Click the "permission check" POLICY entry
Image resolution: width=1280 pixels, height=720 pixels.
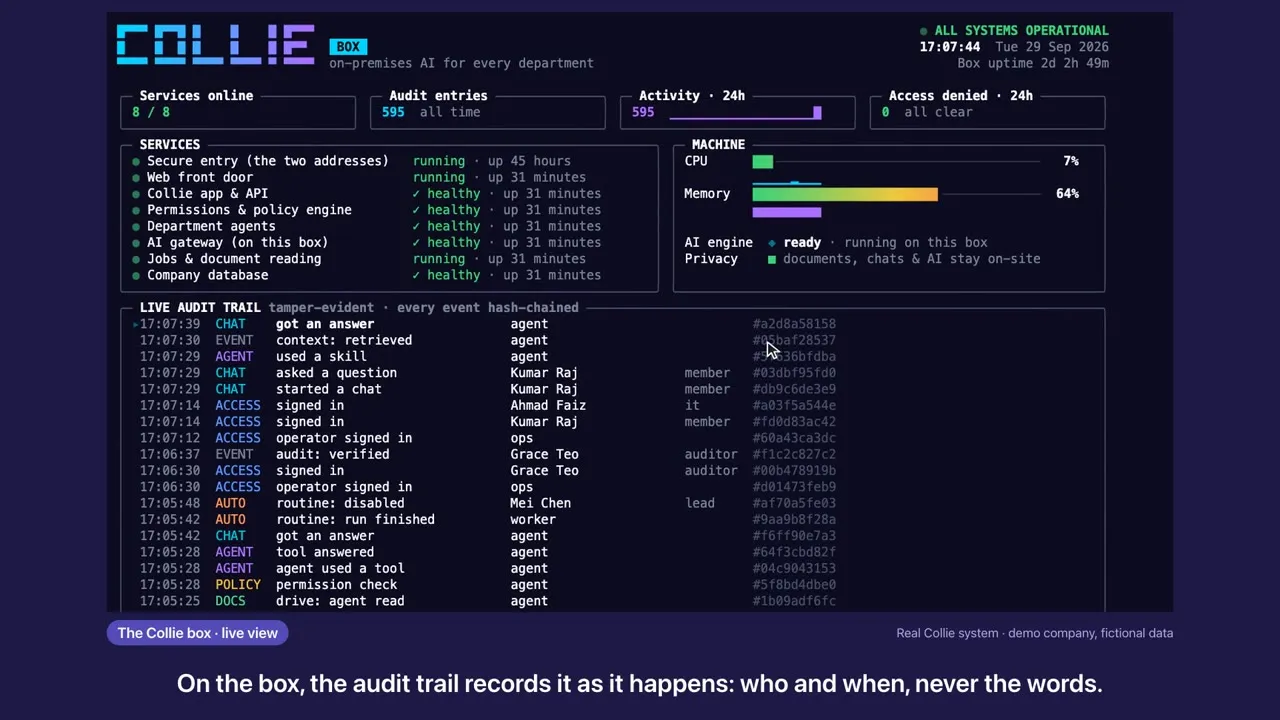[336, 585]
